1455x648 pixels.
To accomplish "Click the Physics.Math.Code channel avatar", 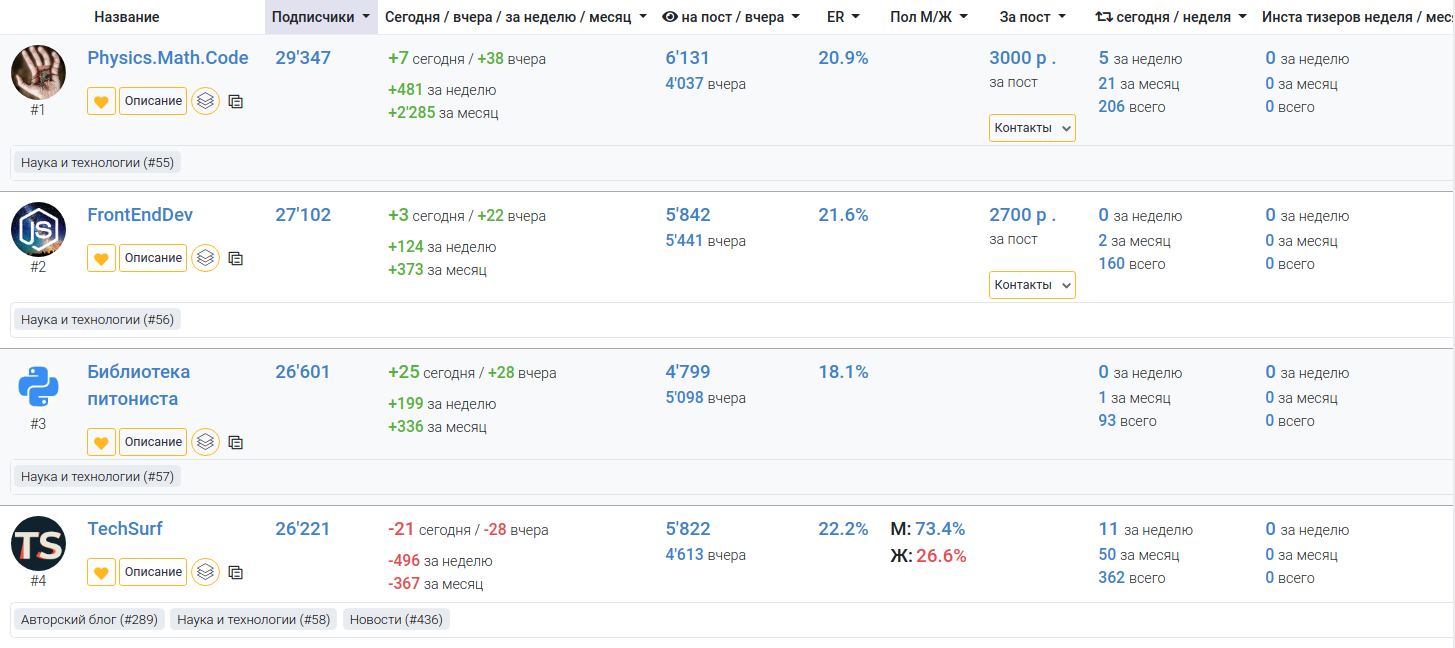I will 38,72.
